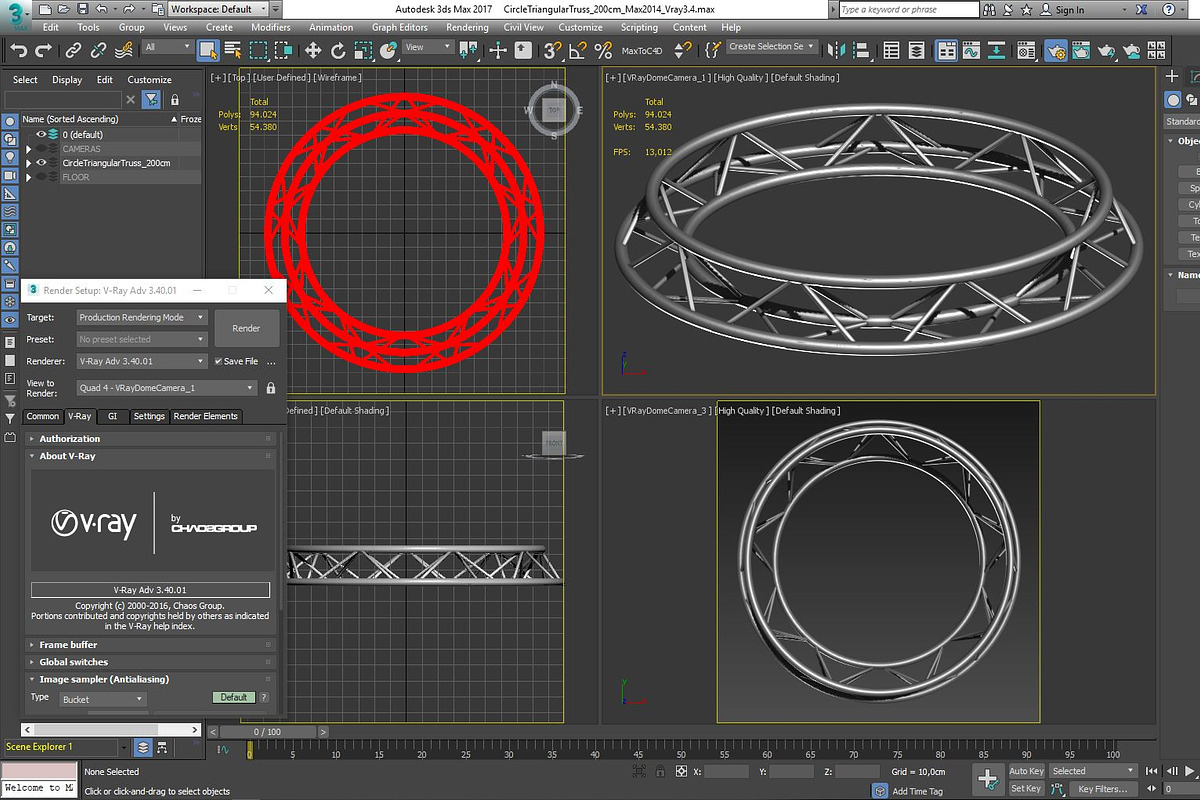Toggle visibility of FLOOR layer

click(42, 176)
